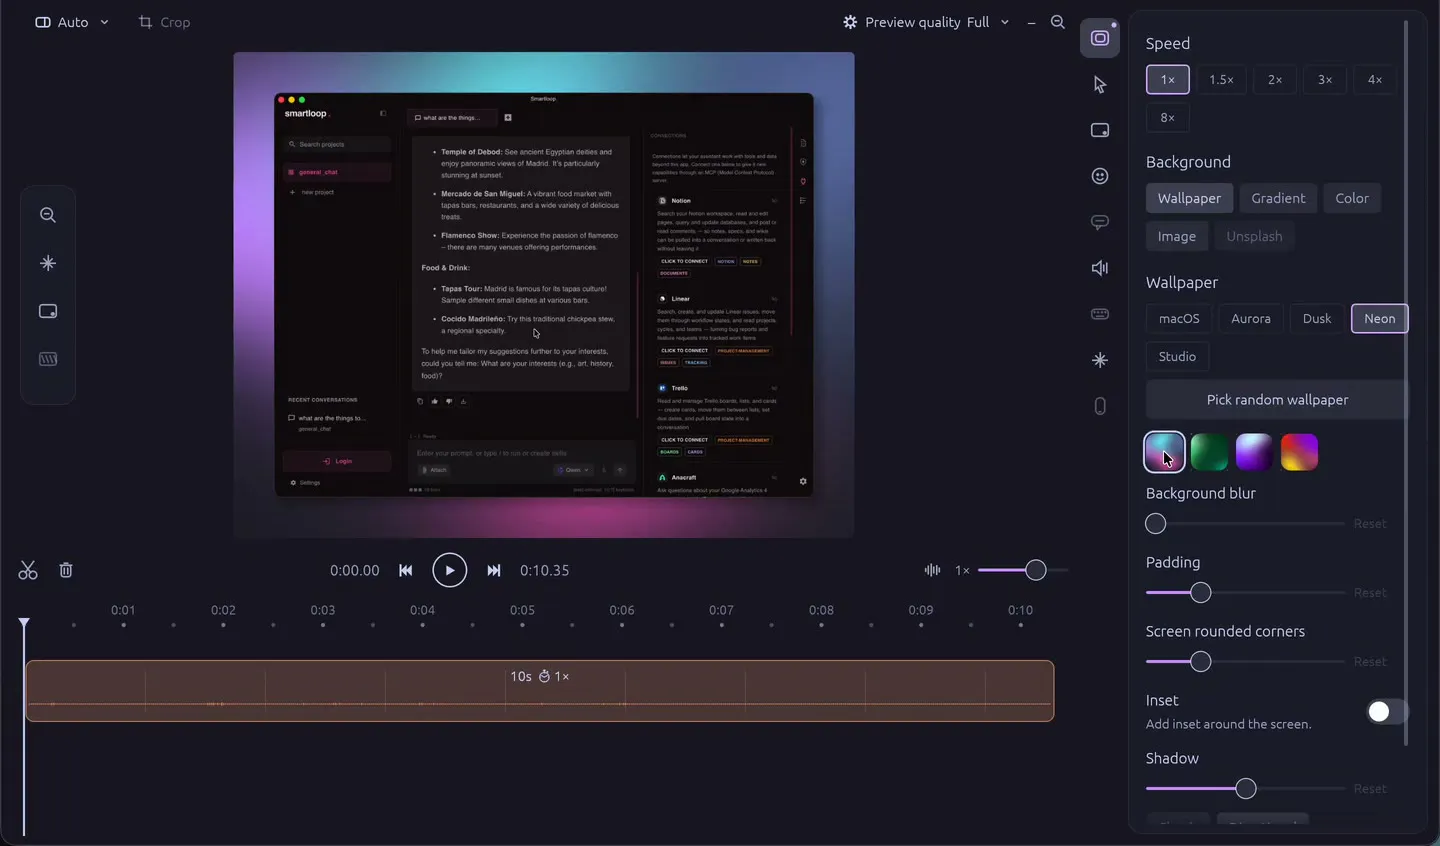Set speed to 4×

[1375, 79]
